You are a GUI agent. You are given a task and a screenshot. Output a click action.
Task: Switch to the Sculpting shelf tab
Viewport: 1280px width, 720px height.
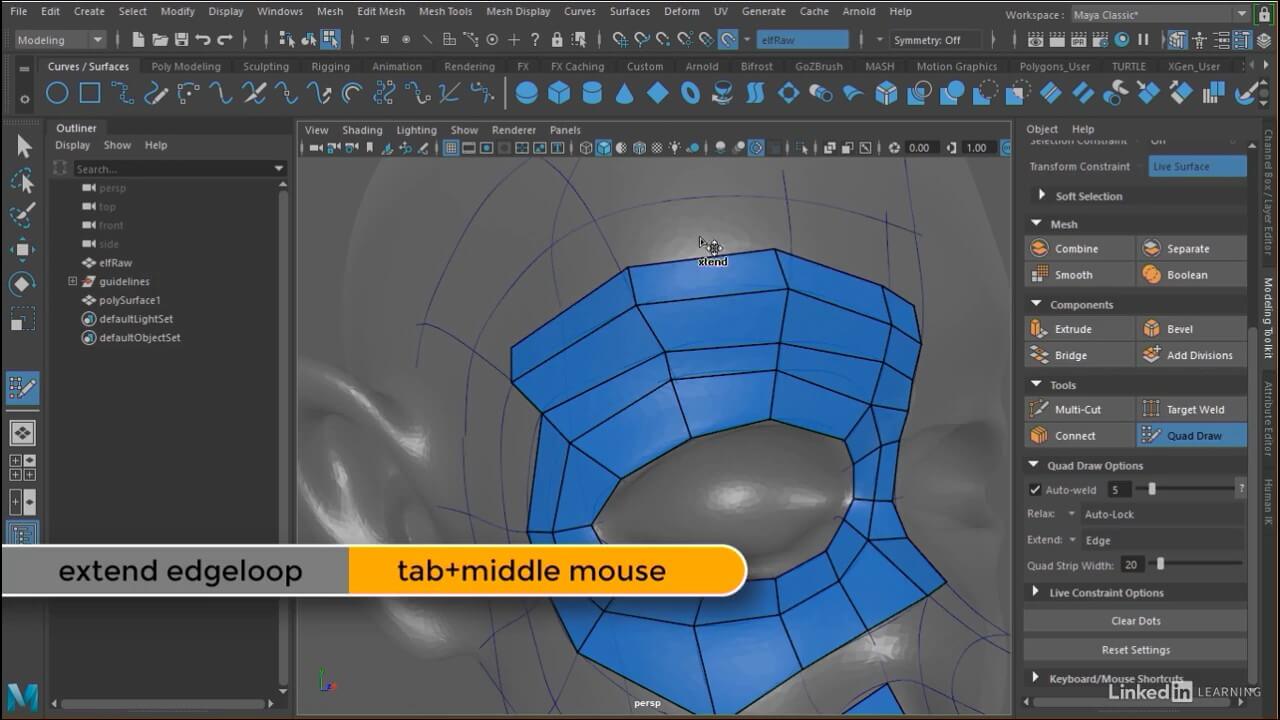click(x=266, y=67)
